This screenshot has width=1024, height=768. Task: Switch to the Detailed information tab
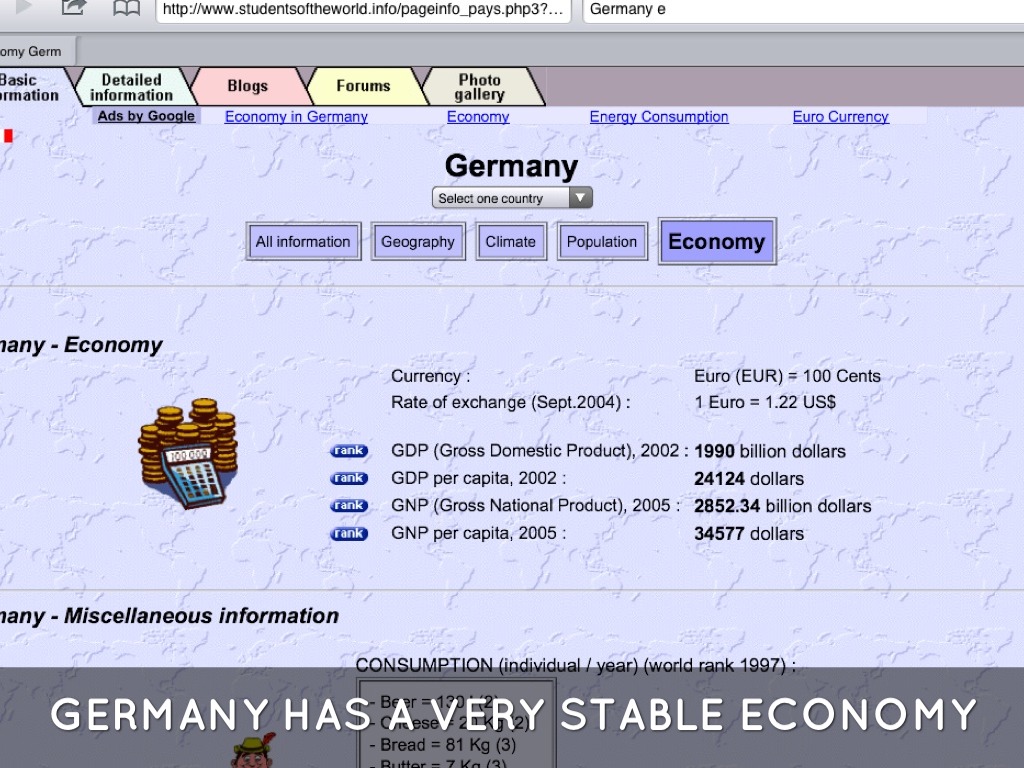click(131, 87)
